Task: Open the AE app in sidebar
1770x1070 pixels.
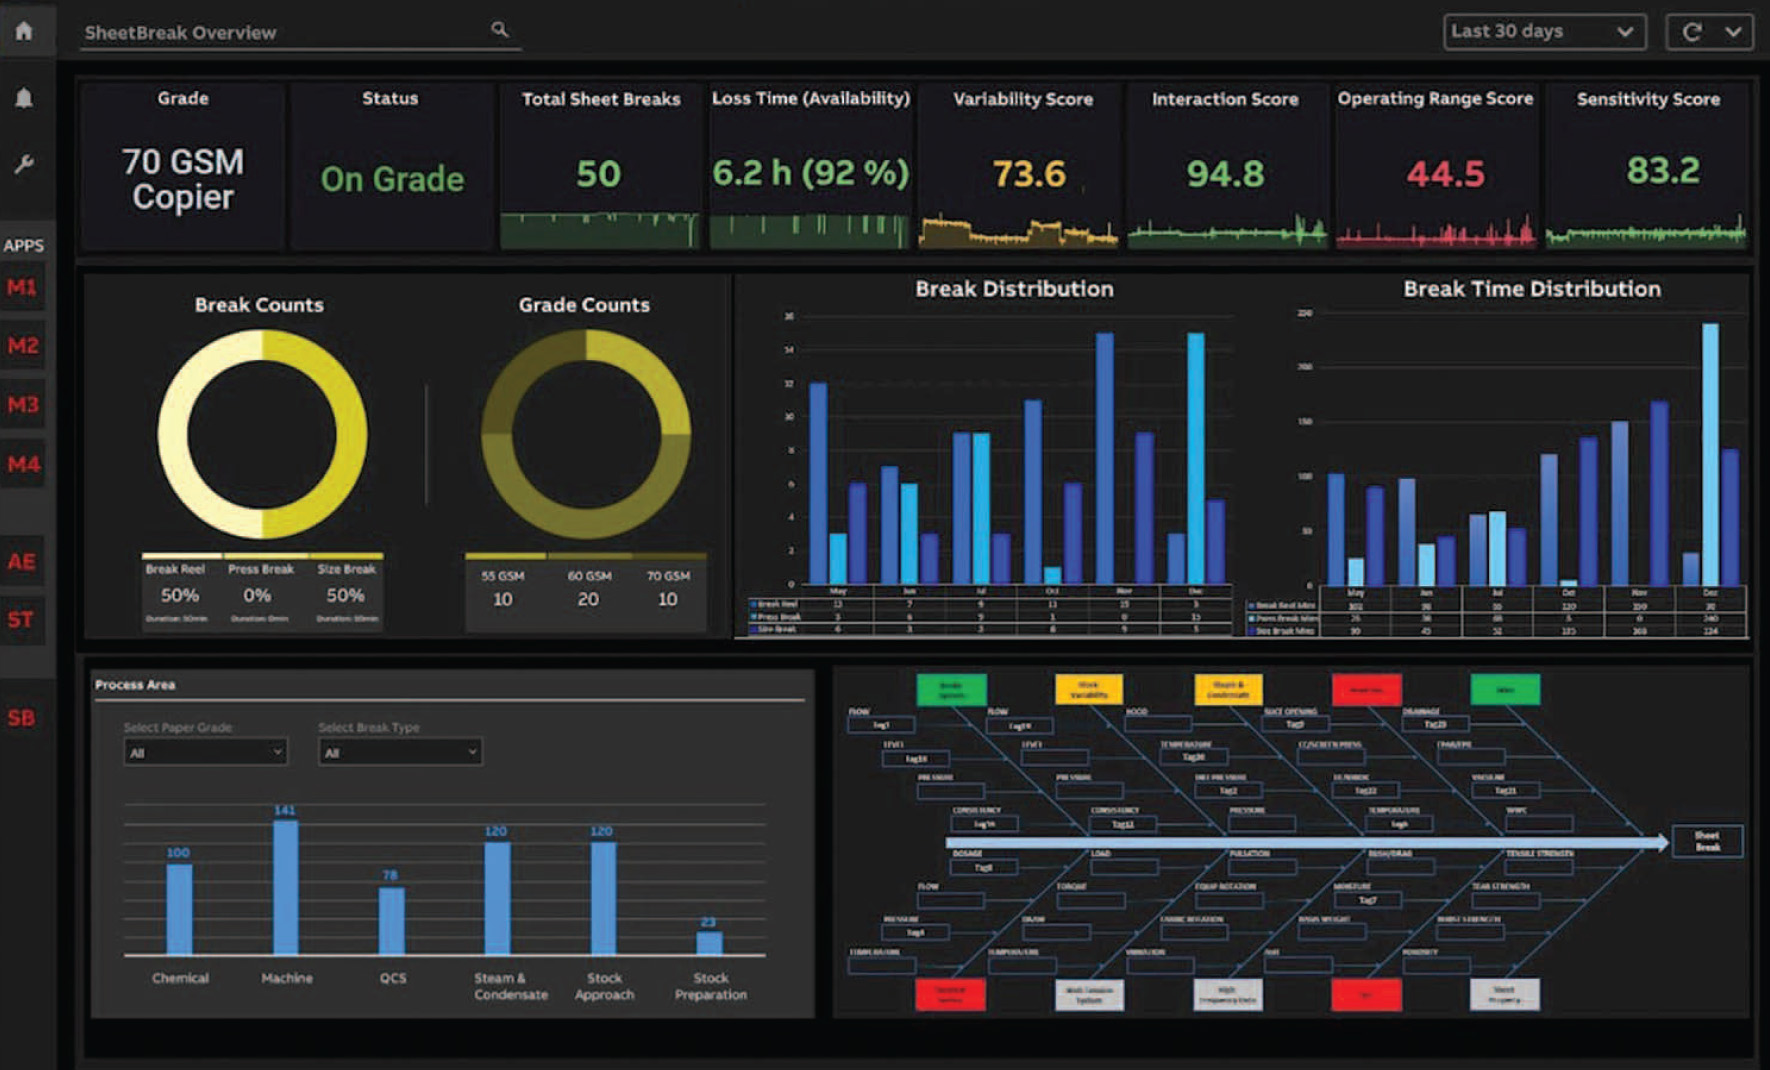Action: (22, 562)
